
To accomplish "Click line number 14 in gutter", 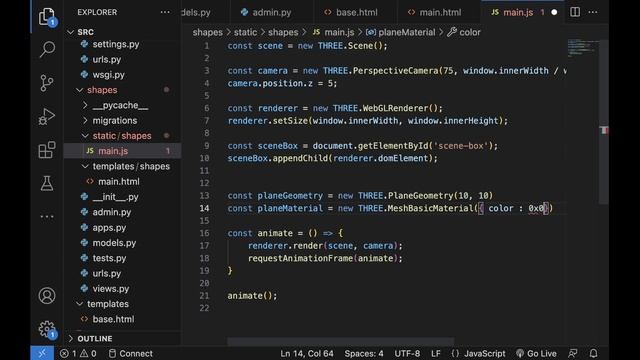I will (205, 208).
